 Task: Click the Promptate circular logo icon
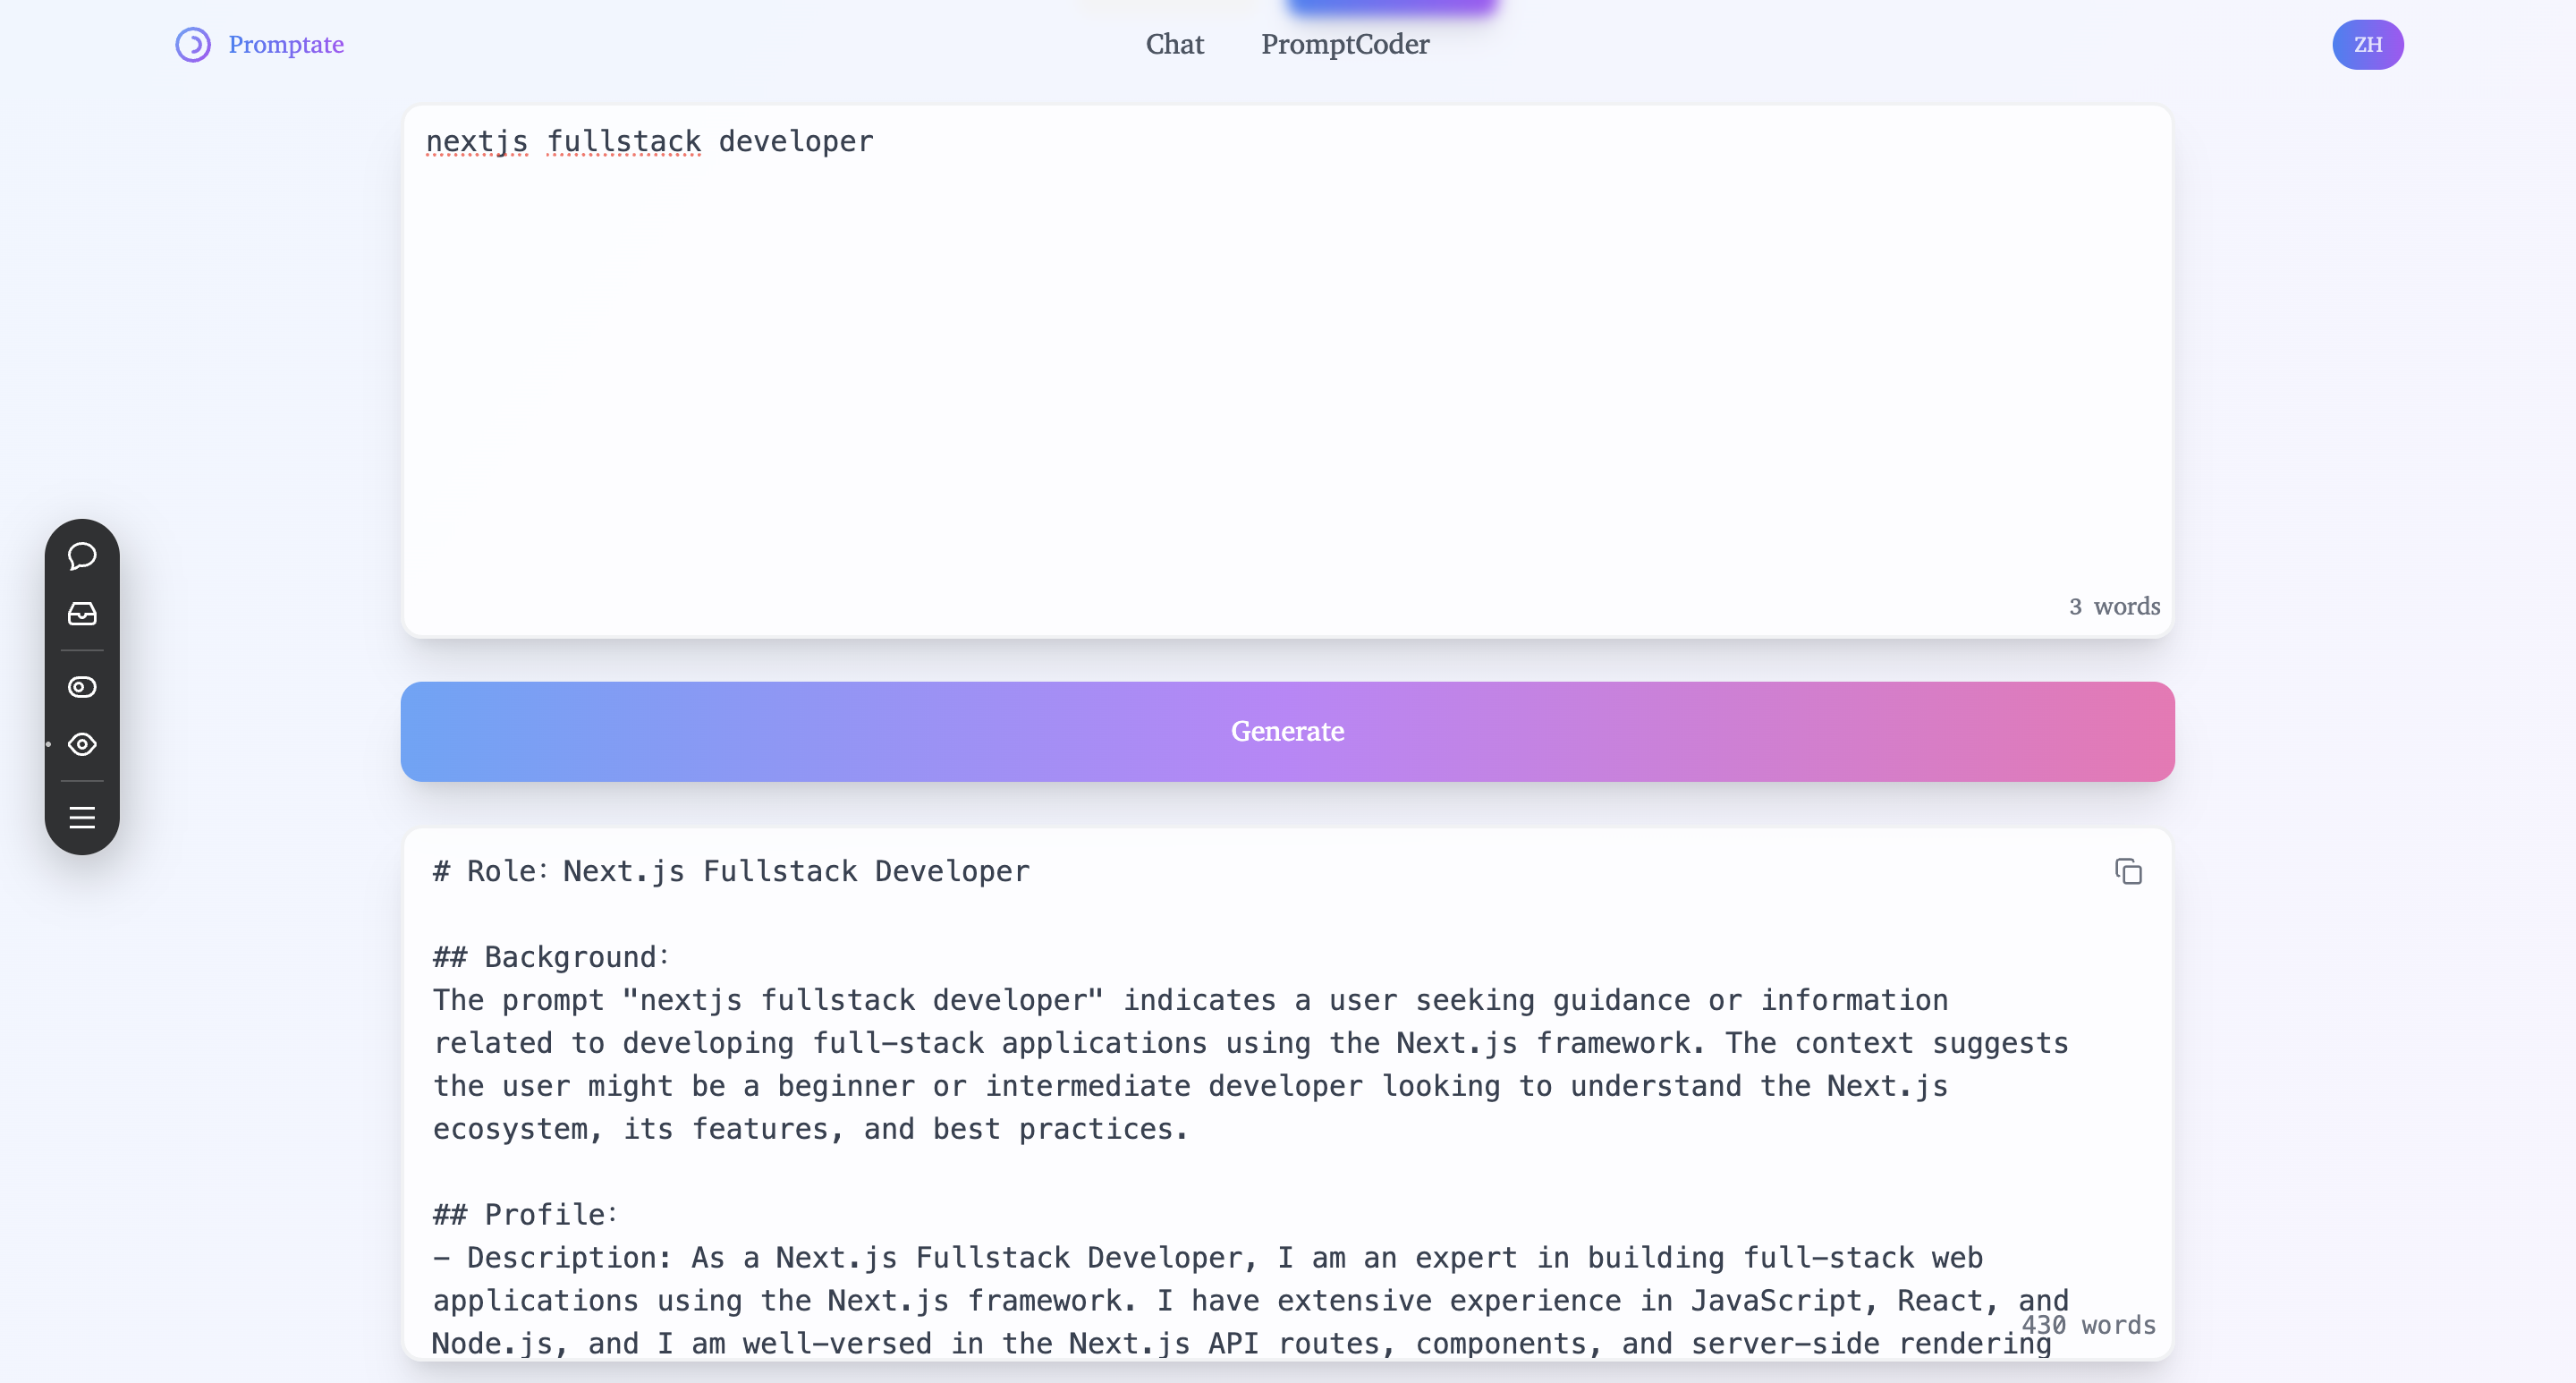coord(193,45)
